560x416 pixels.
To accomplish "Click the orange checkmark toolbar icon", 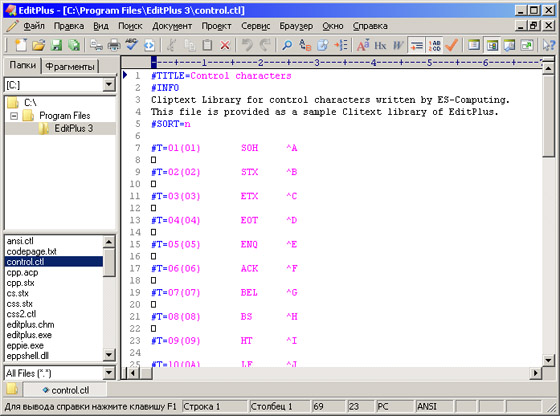I will point(451,45).
